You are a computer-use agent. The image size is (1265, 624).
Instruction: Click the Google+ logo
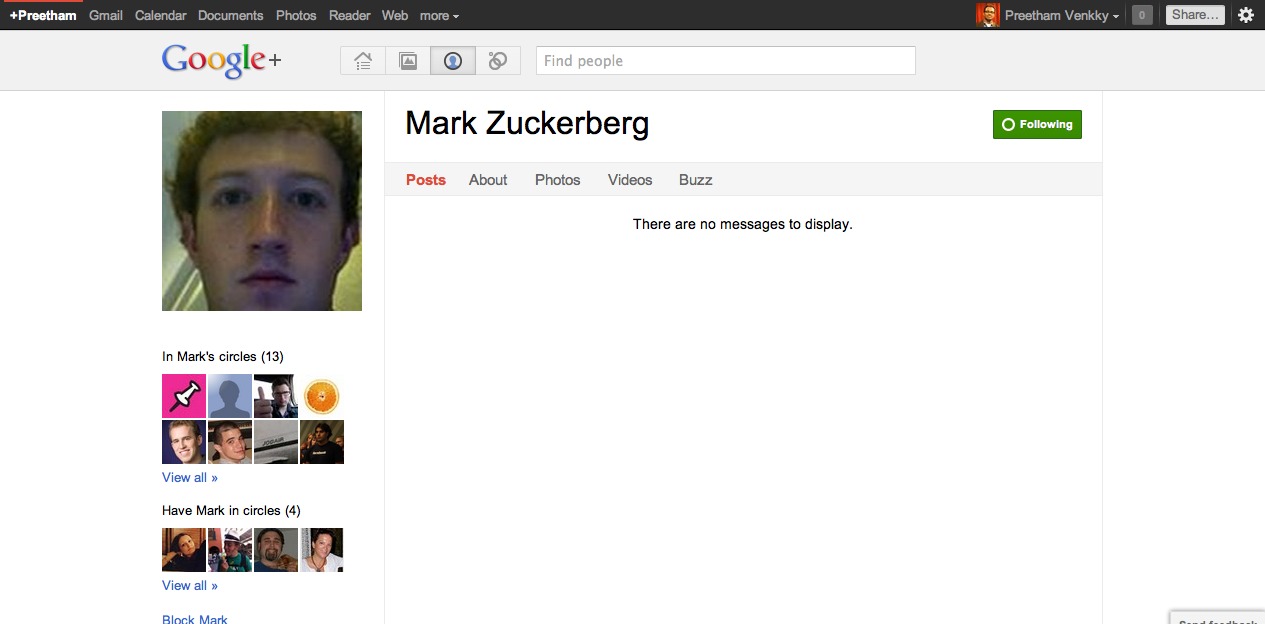point(221,61)
